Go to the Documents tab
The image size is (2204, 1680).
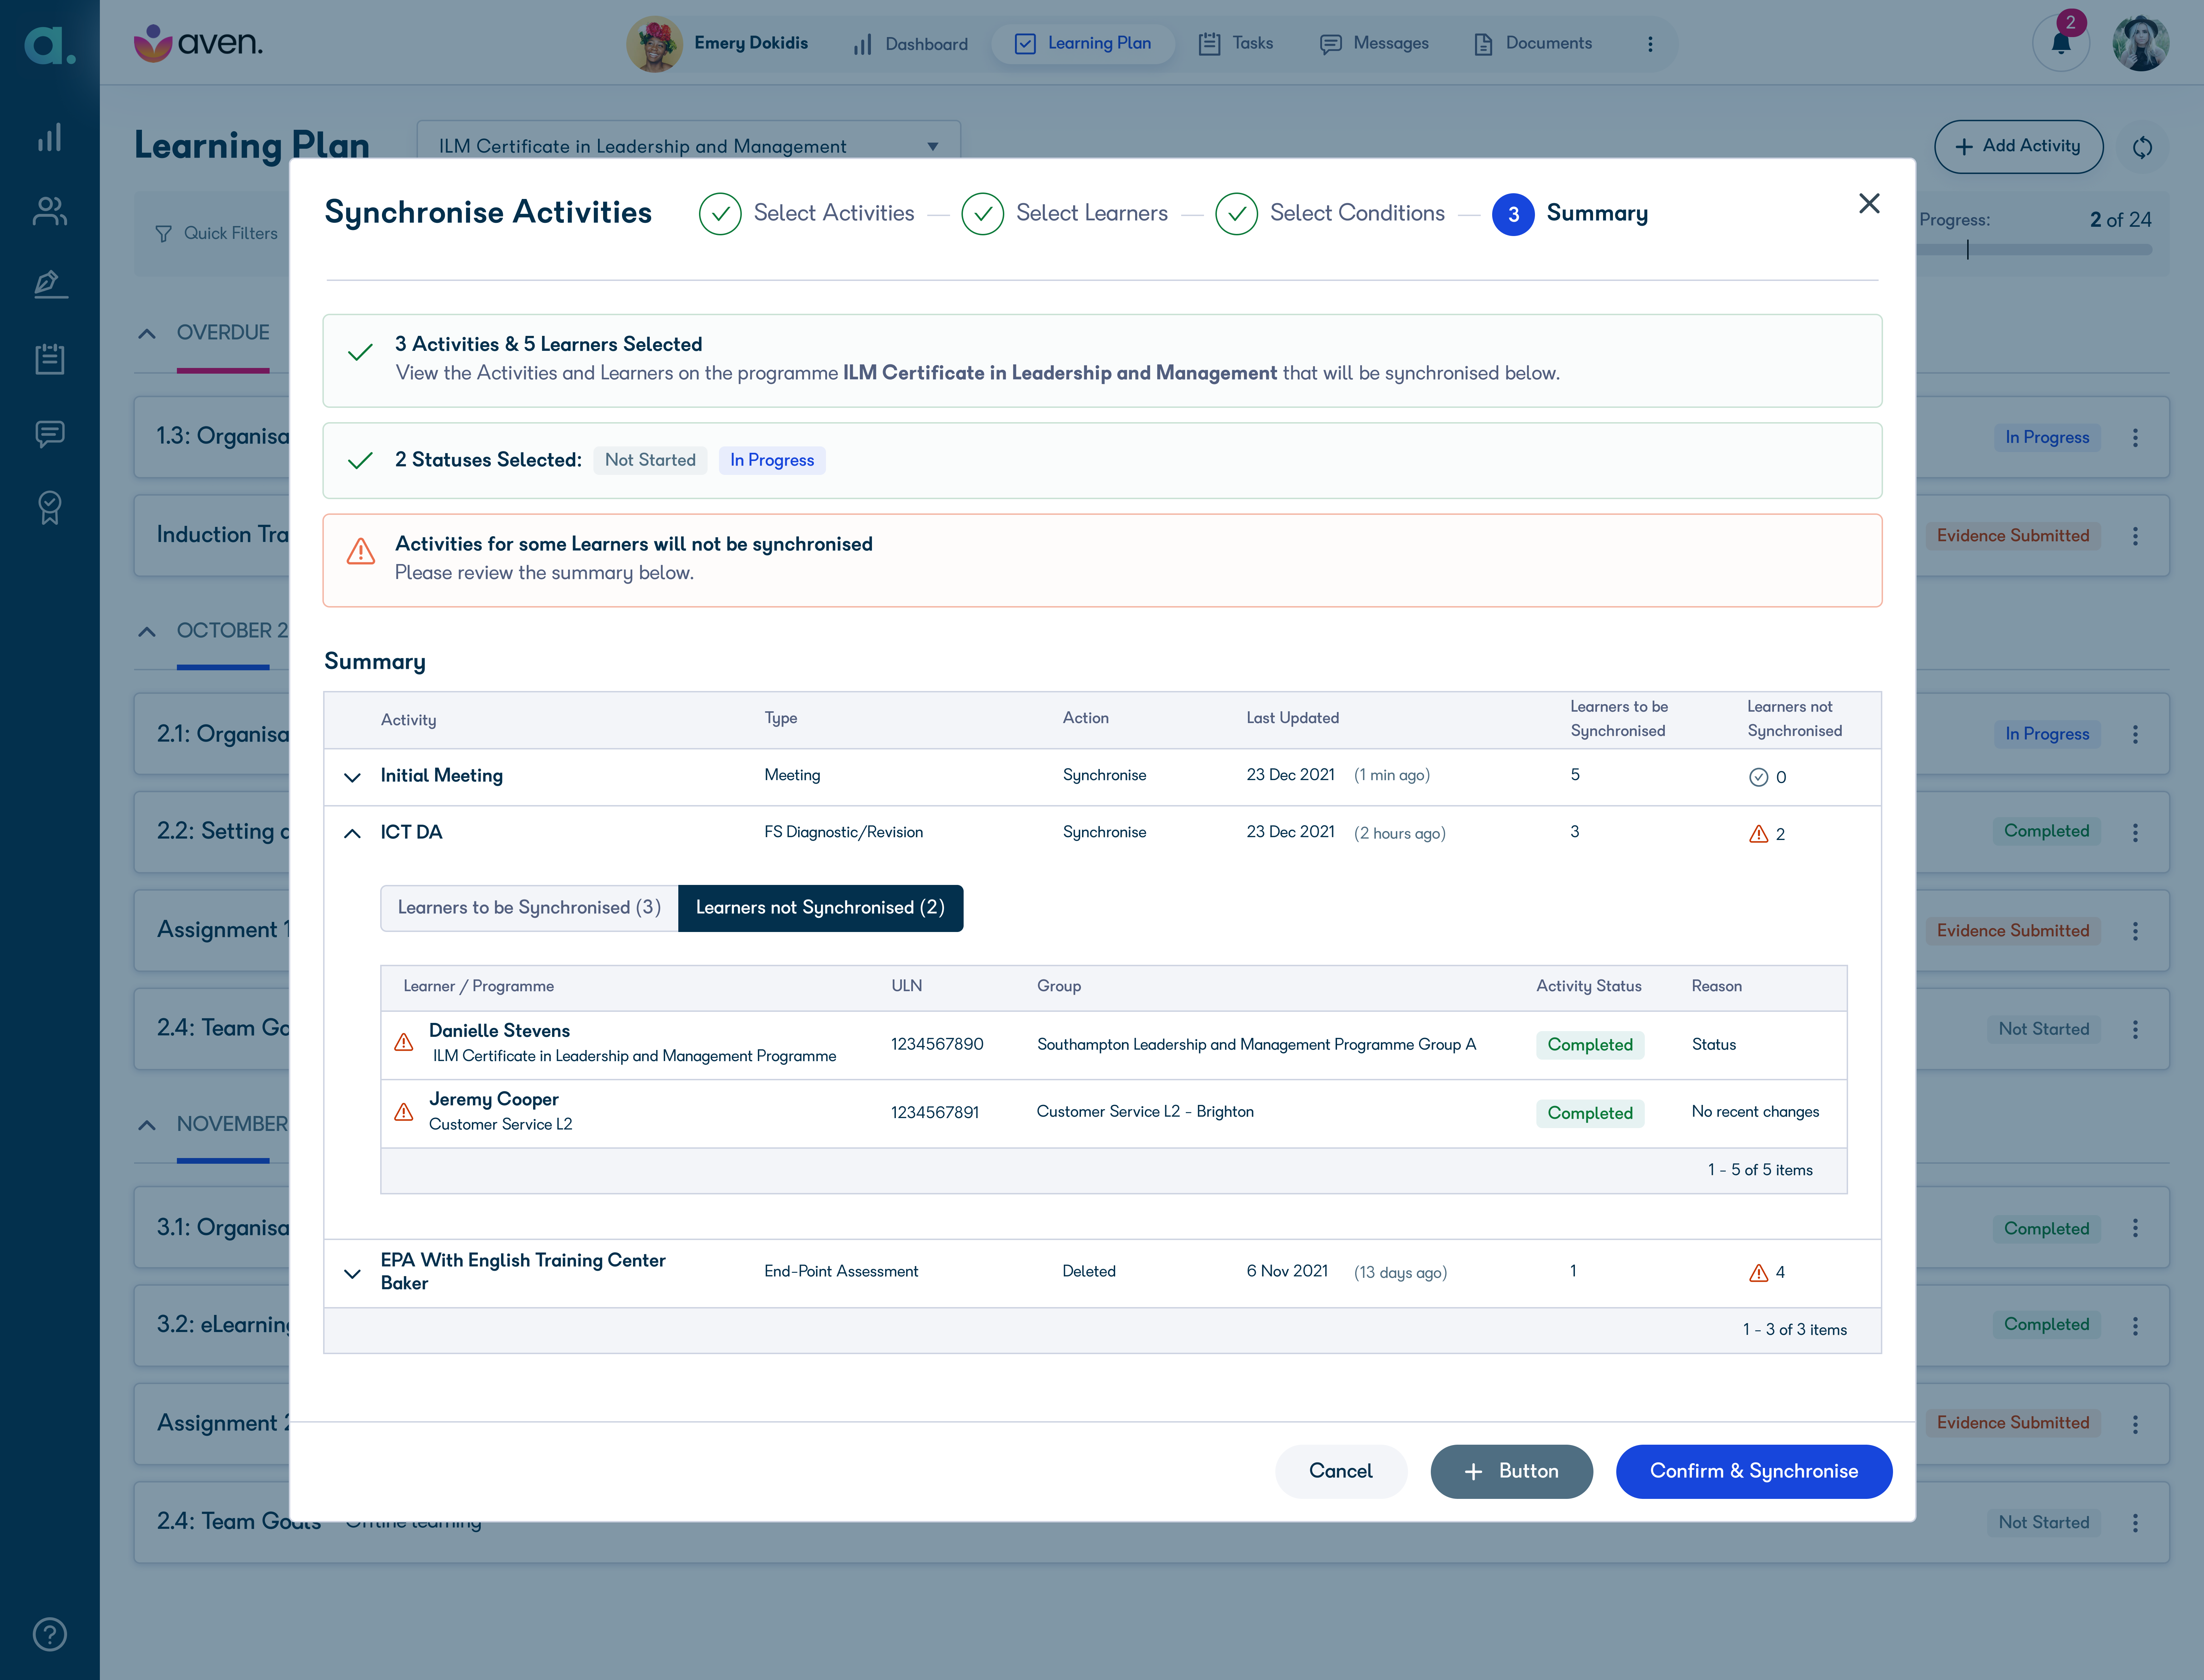pyautogui.click(x=1533, y=44)
